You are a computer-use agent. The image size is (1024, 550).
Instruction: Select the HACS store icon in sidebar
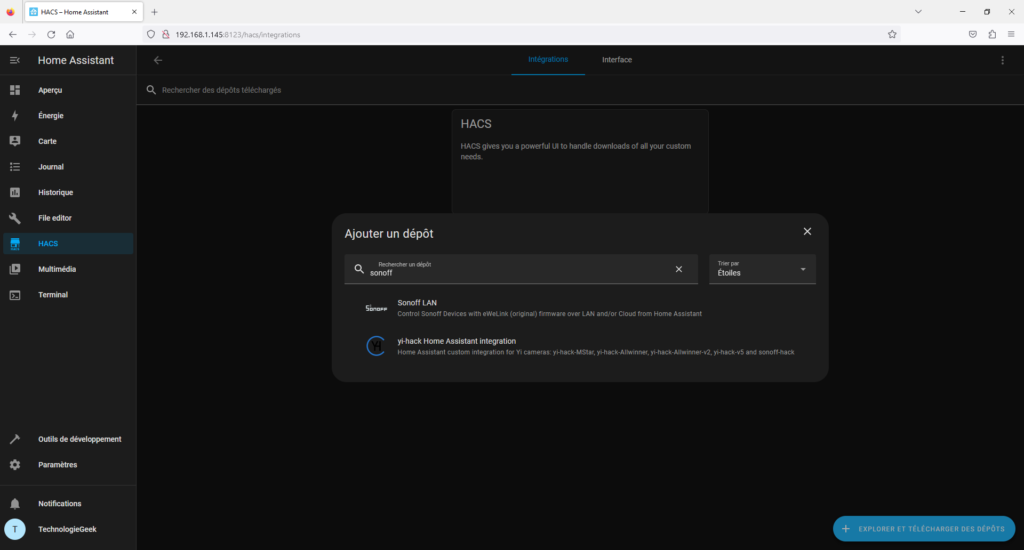pos(14,244)
